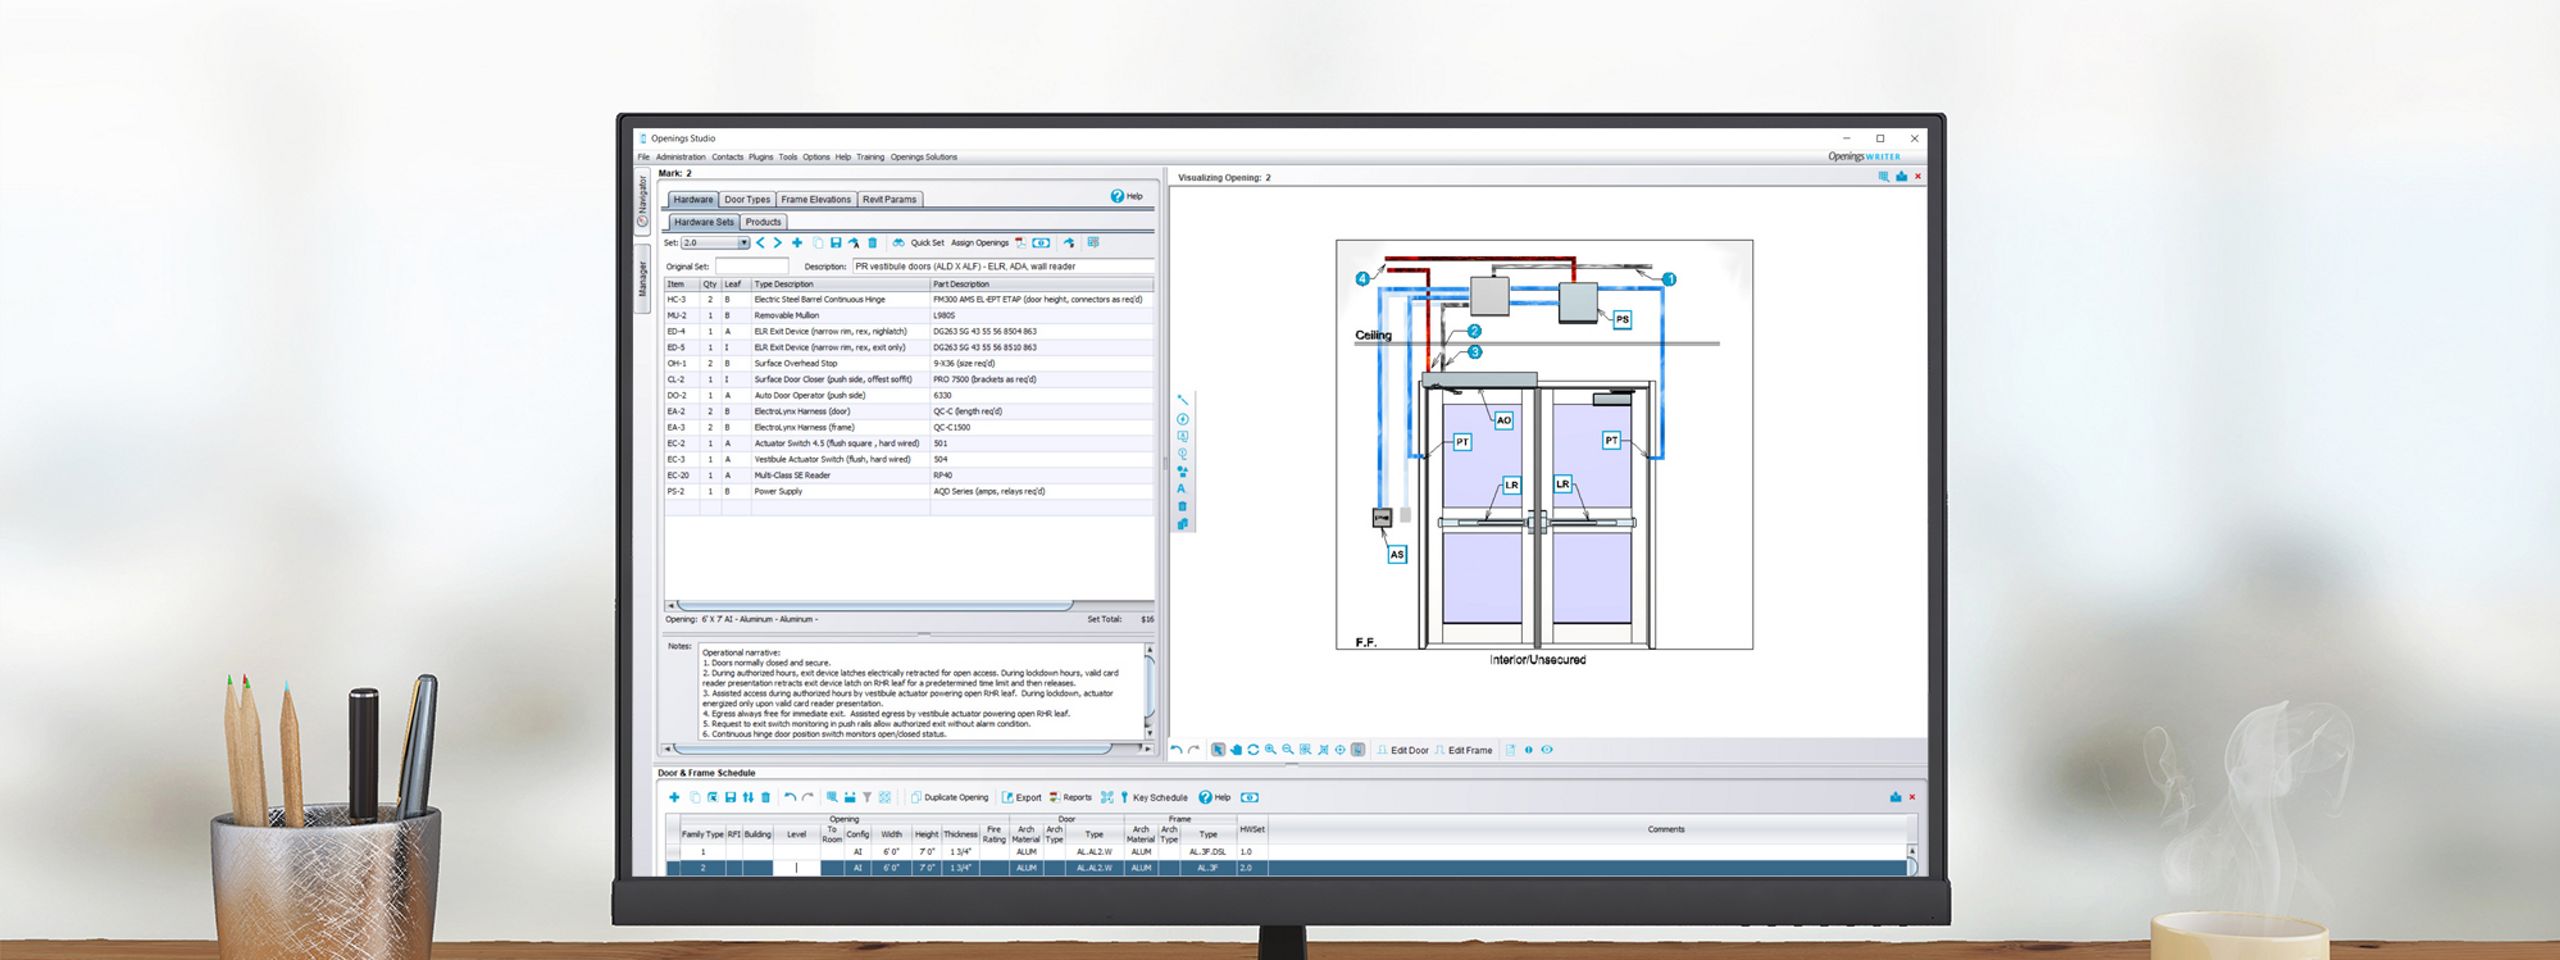Screen dimensions: 2560x960
Task: Click zoom in magnifier below the drawing
Action: (x=1270, y=750)
